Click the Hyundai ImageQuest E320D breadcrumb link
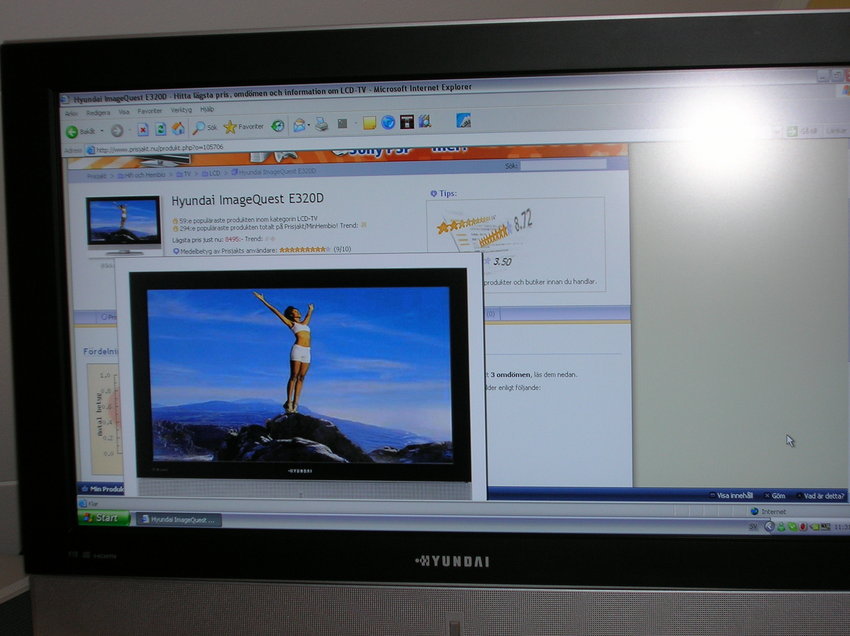The width and height of the screenshot is (850, 636). click(274, 172)
